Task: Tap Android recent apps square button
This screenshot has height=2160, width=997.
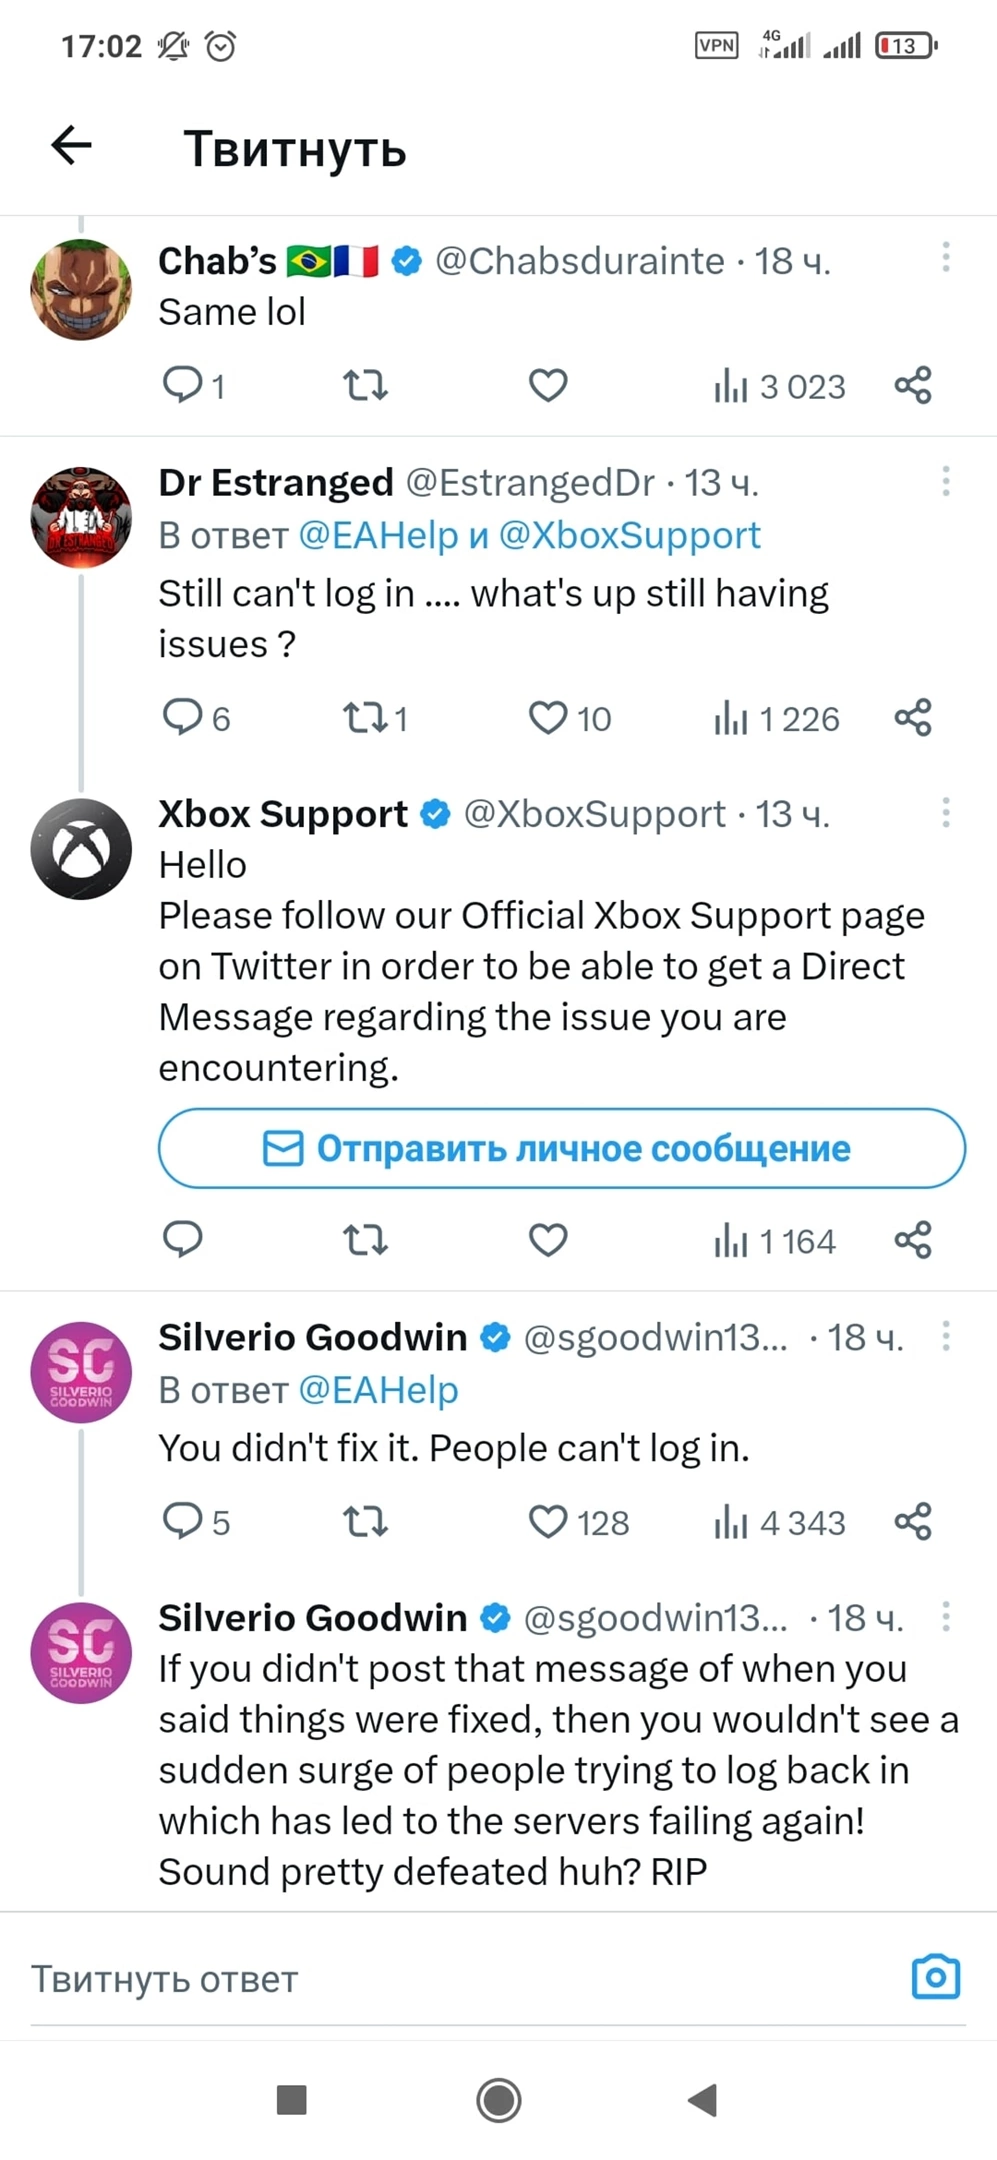Action: [291, 2100]
